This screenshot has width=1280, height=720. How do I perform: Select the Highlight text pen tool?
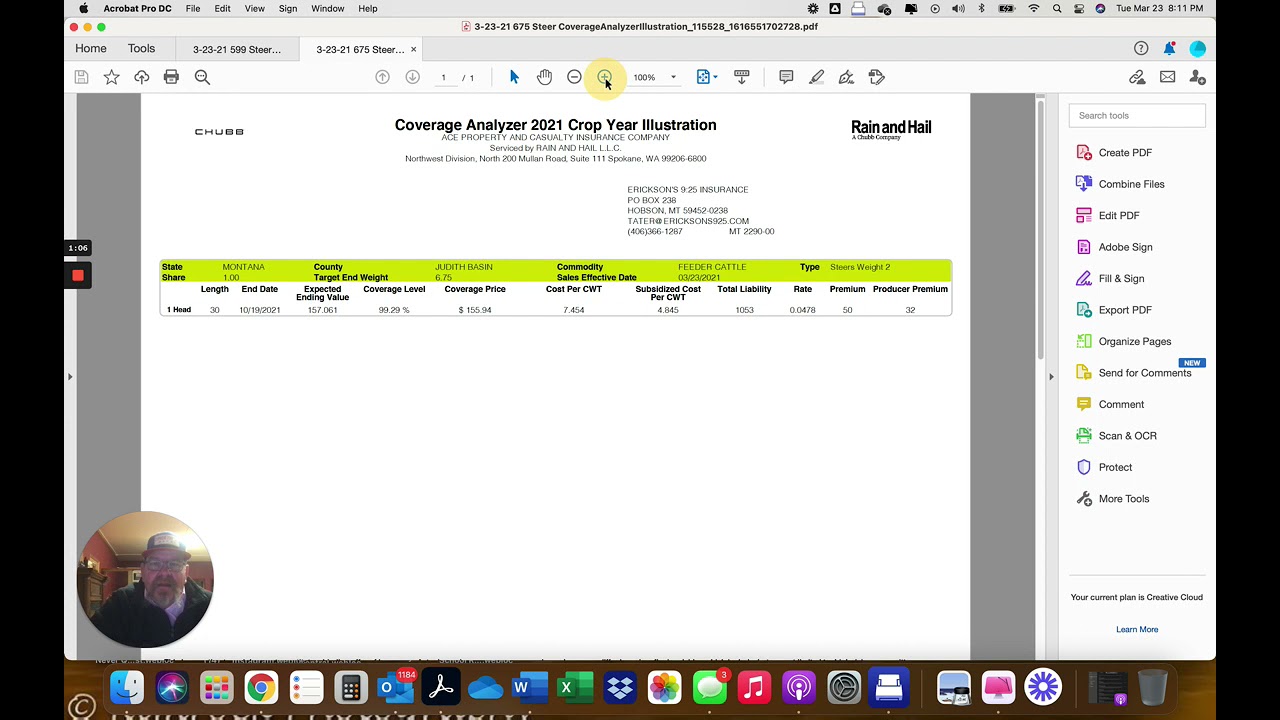click(x=816, y=77)
